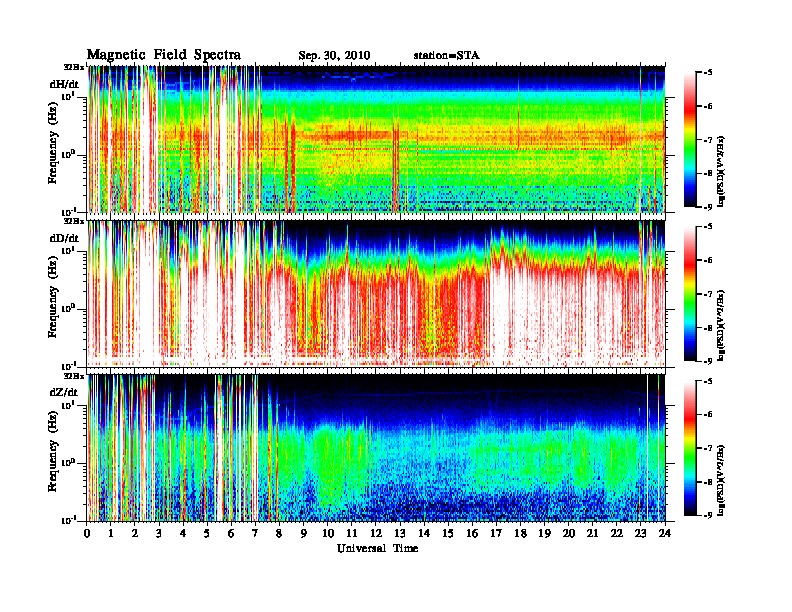Click the 10^-1 frequency tick of dZ/dt panel
The width and height of the screenshot is (792, 612).
coord(68,520)
